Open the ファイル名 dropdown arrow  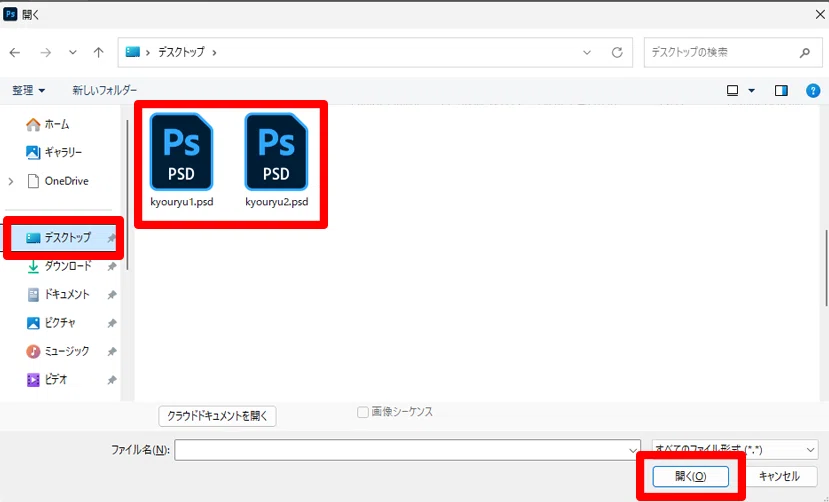coord(633,450)
